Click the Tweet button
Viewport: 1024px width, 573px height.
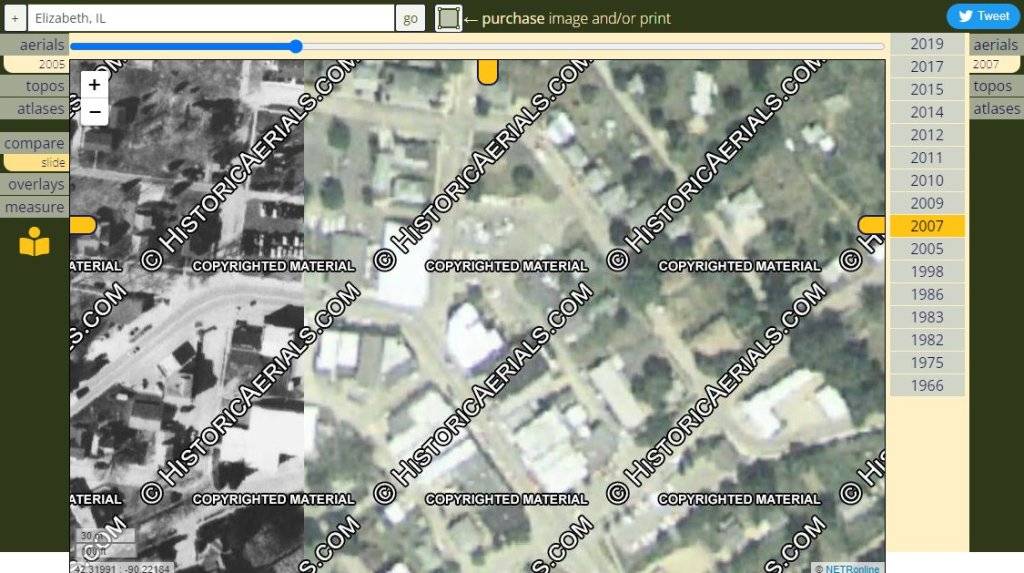(x=983, y=16)
